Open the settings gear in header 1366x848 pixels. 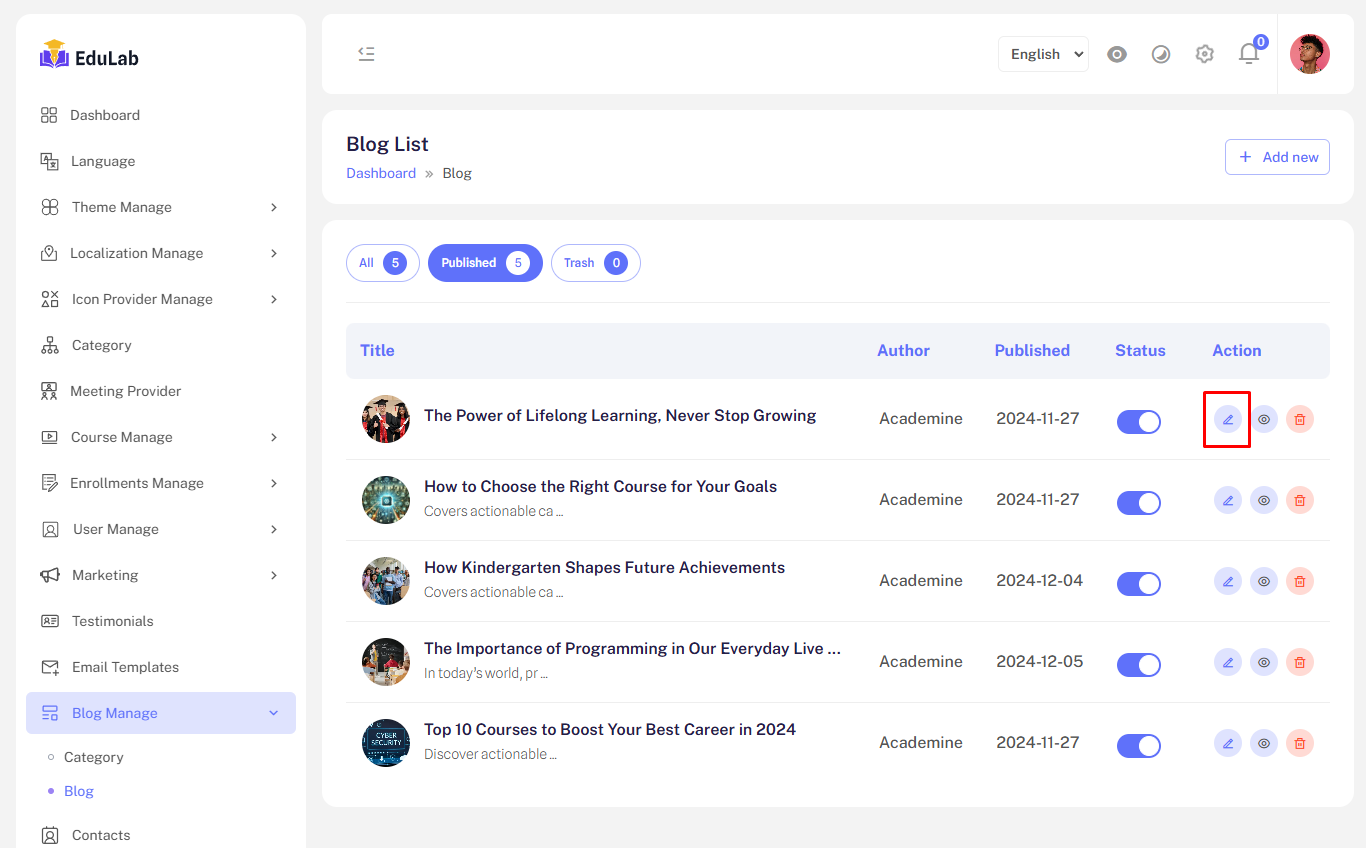(1204, 54)
